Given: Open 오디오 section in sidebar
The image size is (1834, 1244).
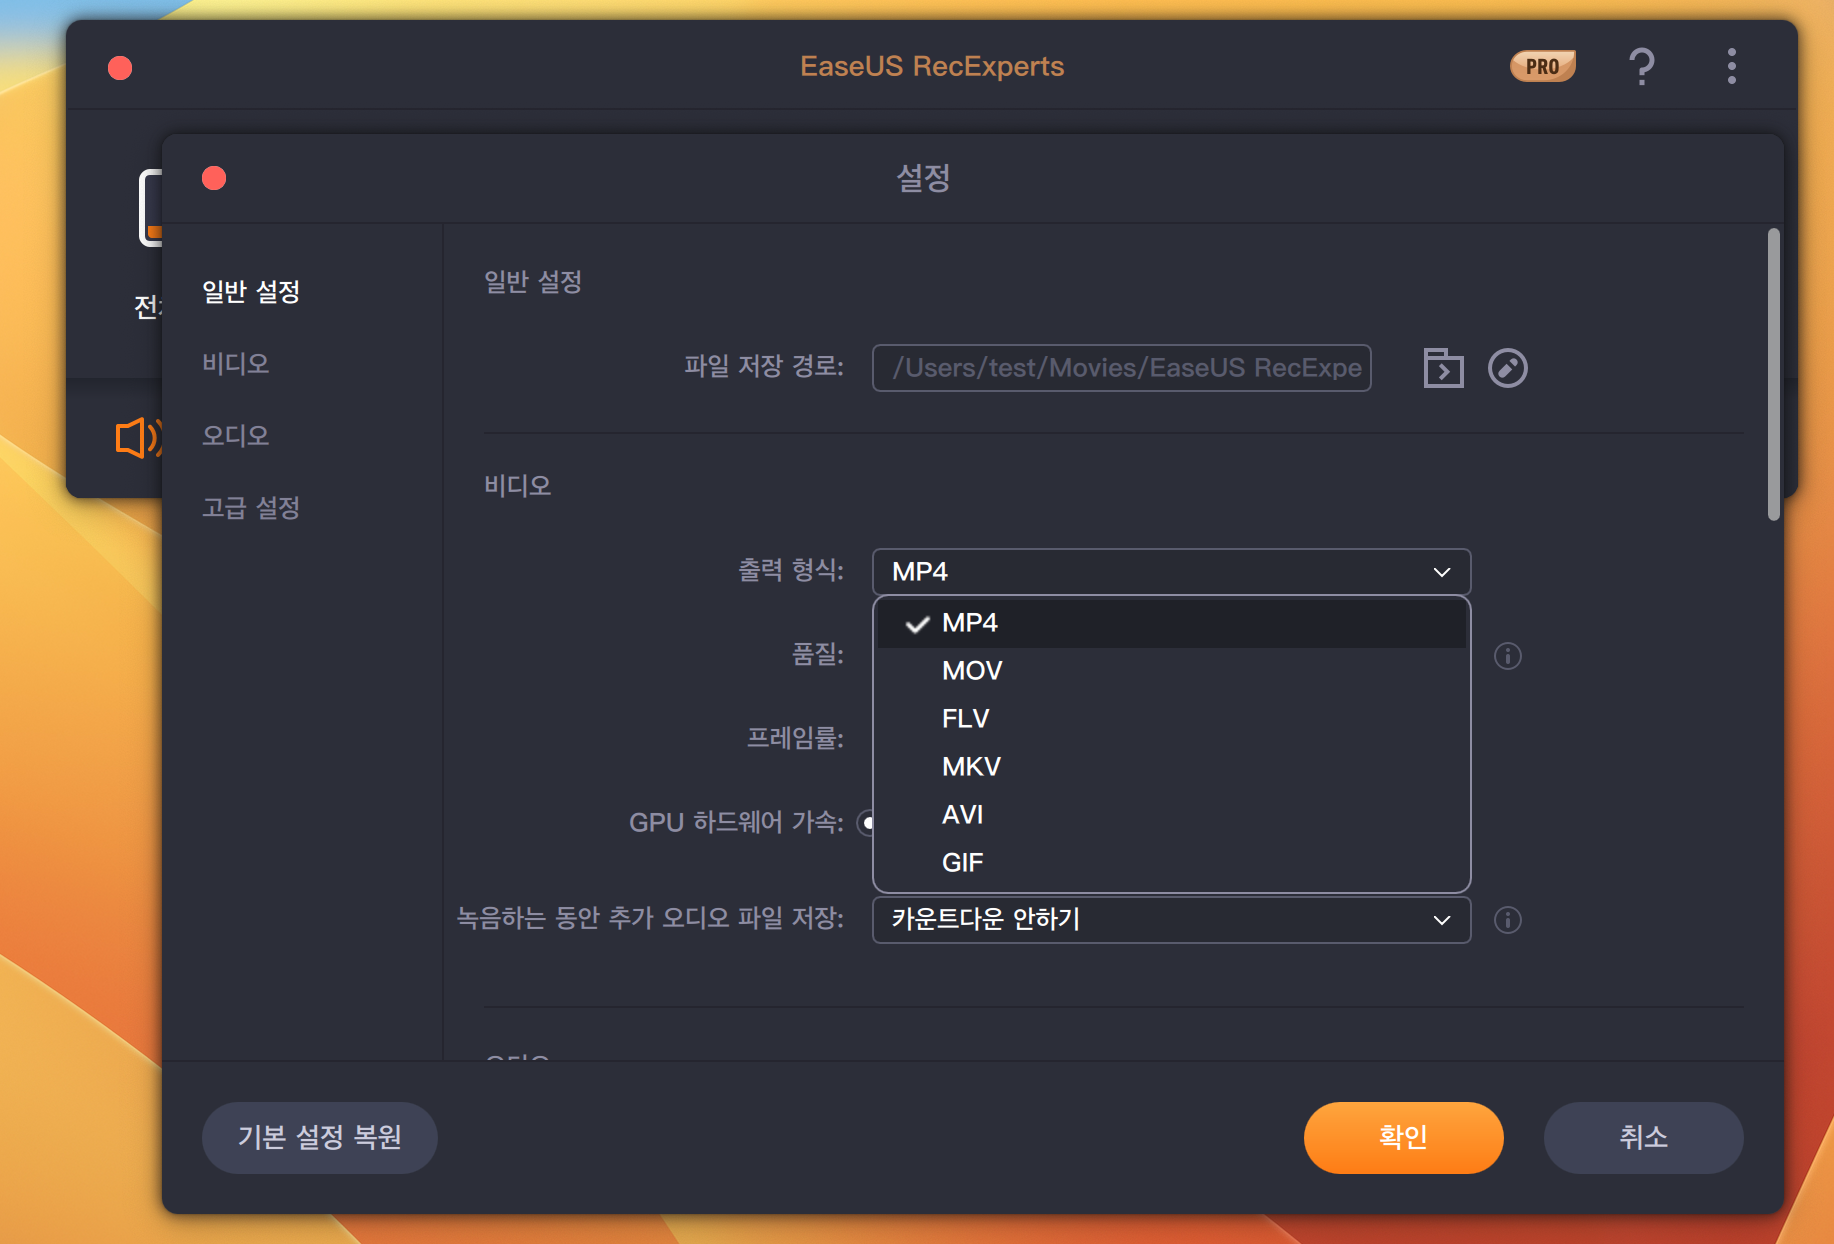Looking at the screenshot, I should (x=236, y=436).
